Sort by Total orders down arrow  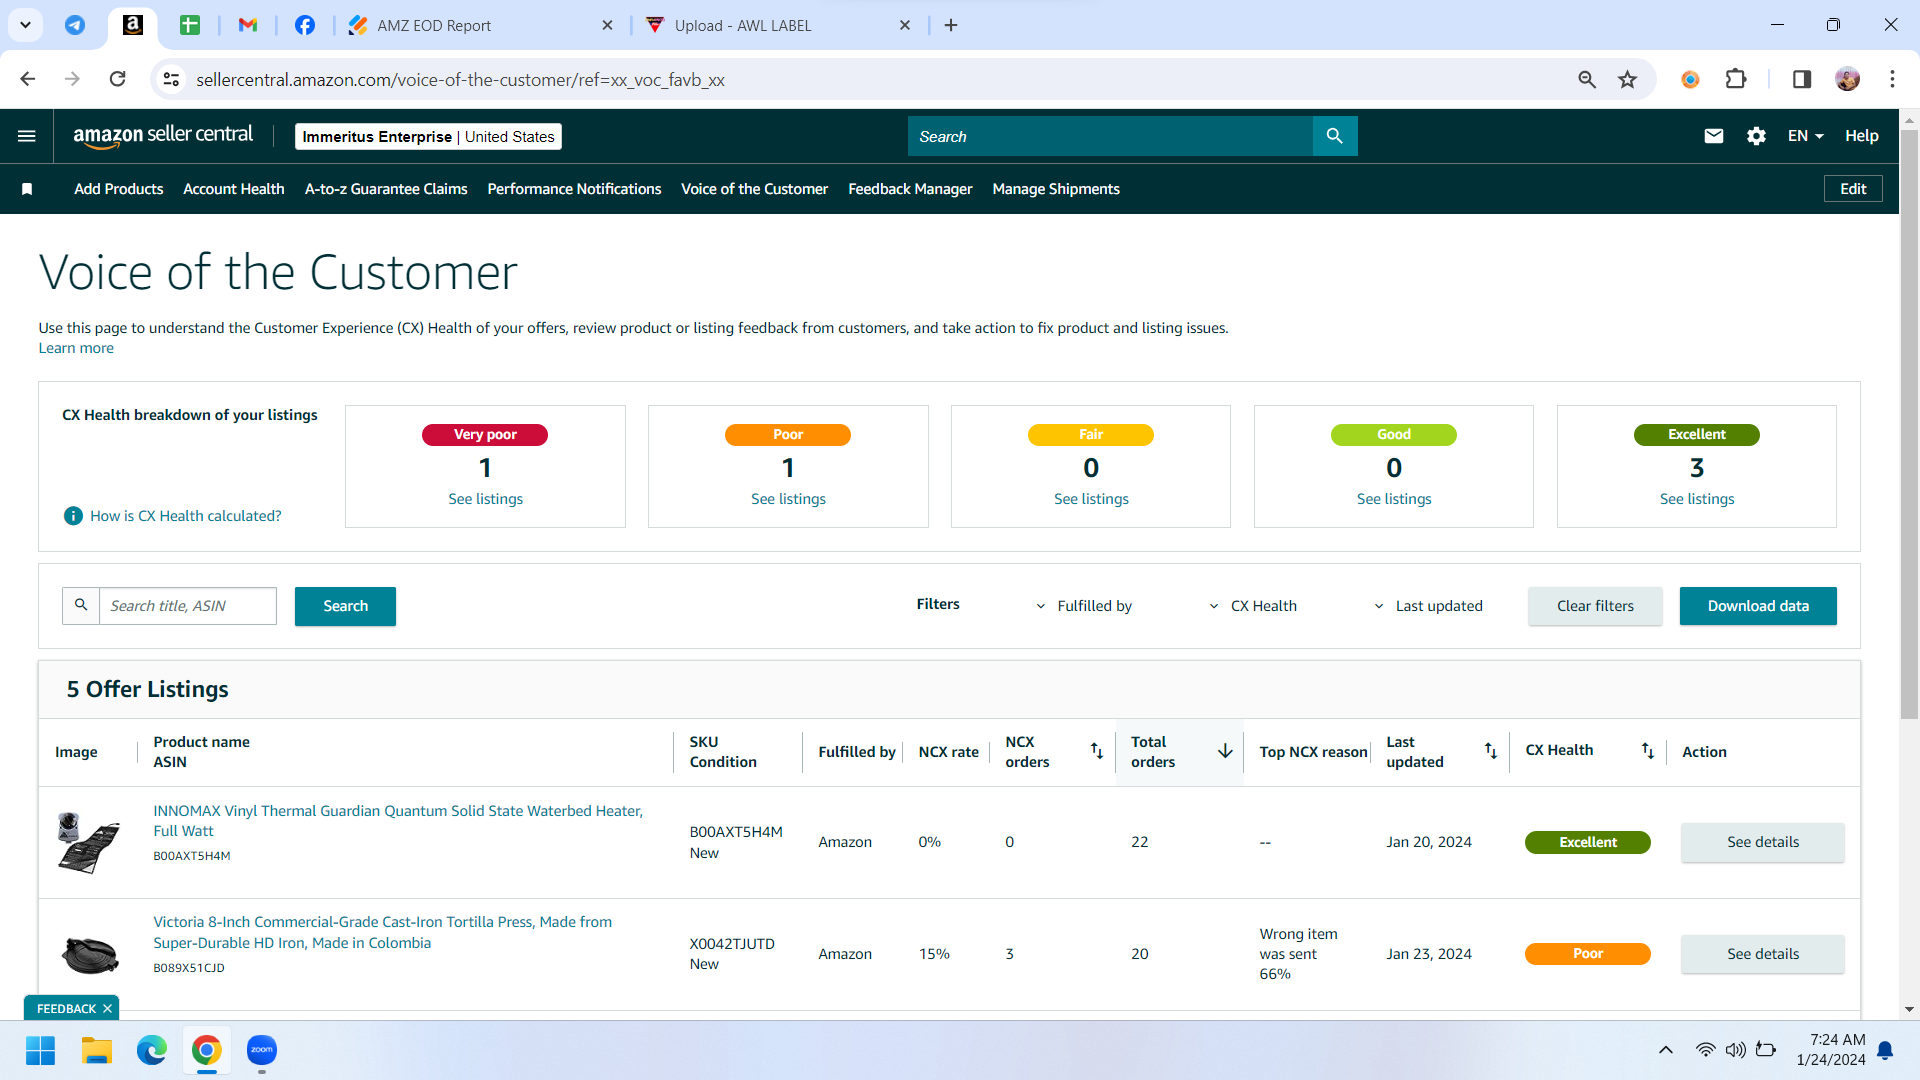pyautogui.click(x=1225, y=751)
